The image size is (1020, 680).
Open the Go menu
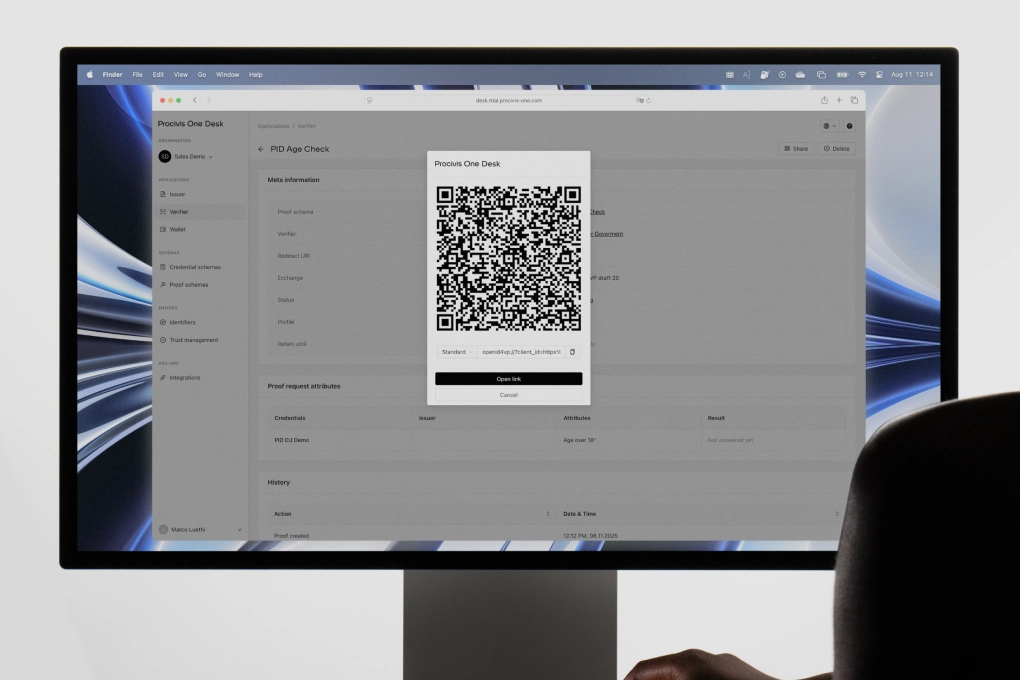click(x=202, y=75)
